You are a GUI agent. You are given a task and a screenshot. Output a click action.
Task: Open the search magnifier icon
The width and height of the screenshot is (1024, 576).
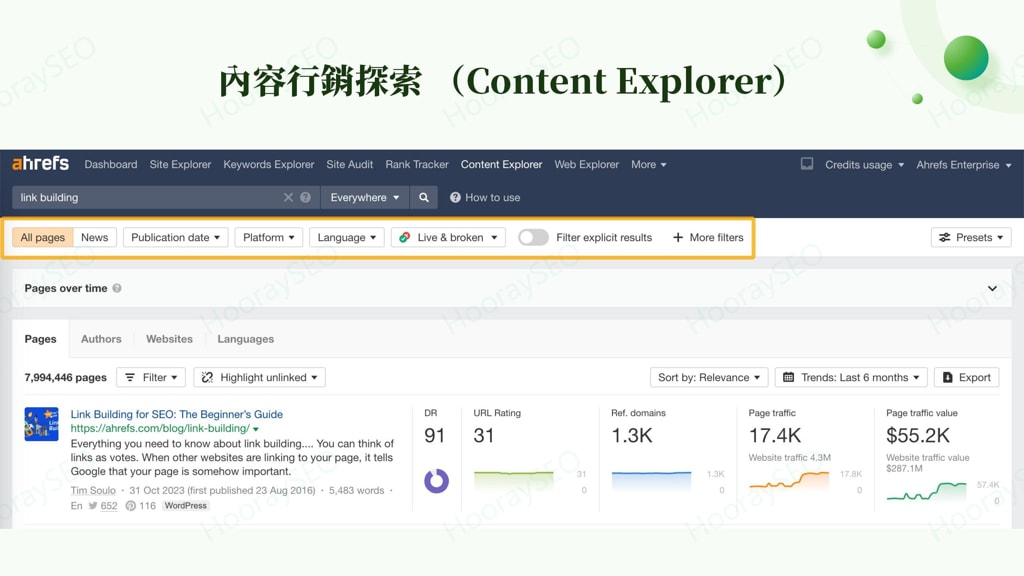point(425,197)
